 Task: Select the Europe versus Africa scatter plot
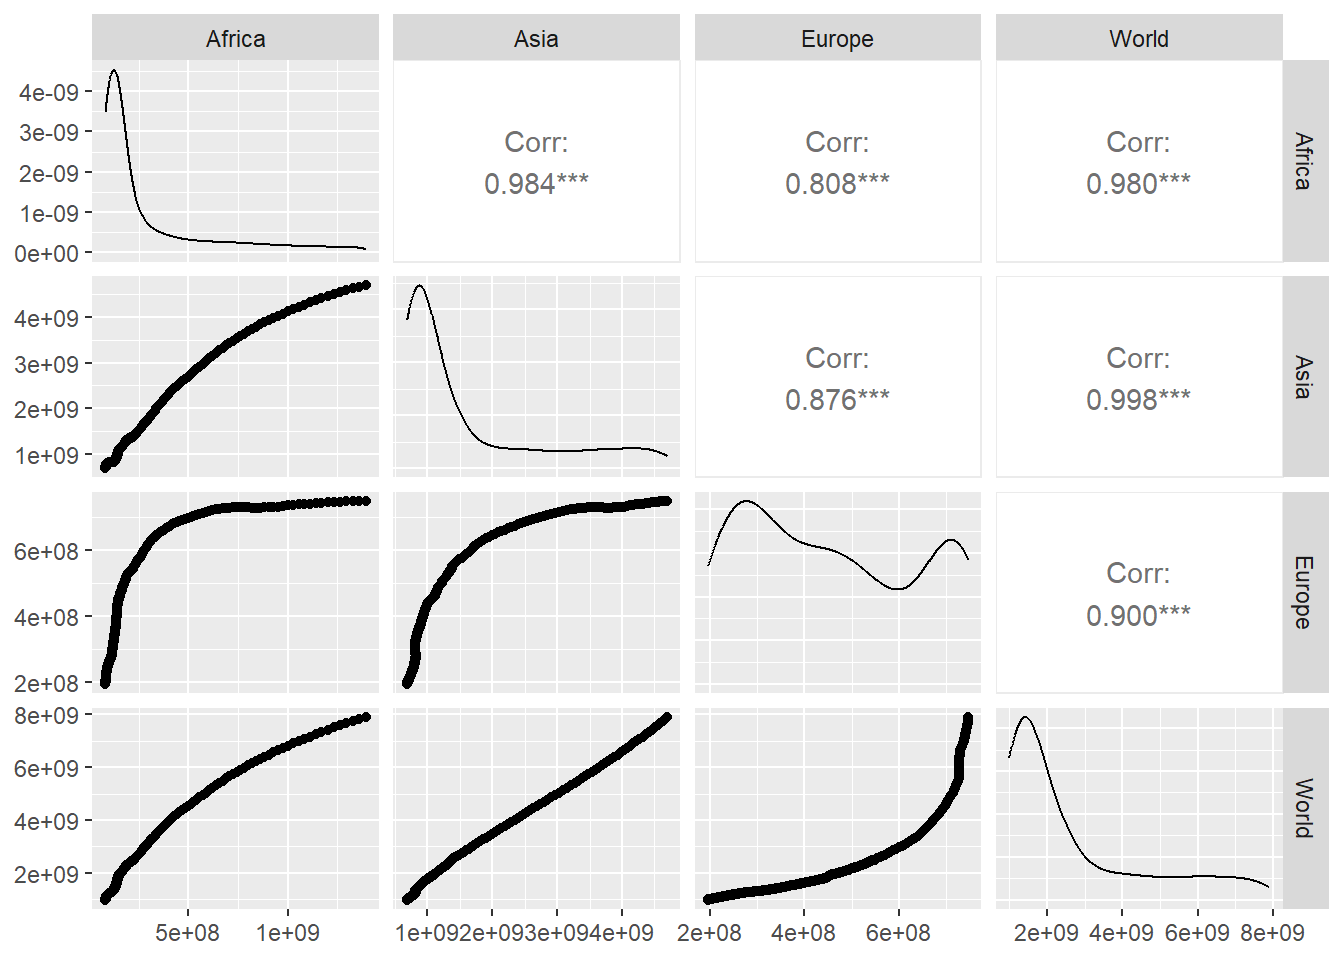point(235,592)
